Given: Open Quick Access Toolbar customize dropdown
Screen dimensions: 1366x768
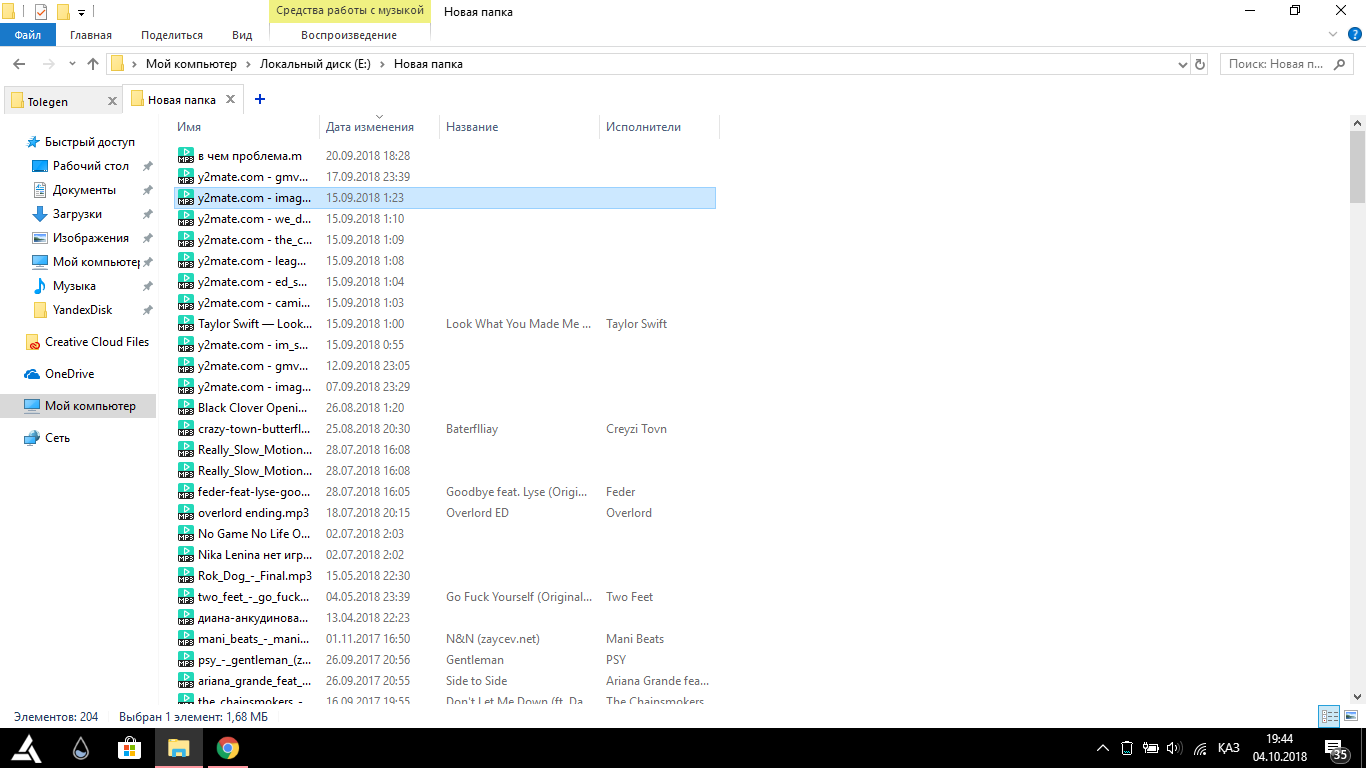Looking at the screenshot, I should pyautogui.click(x=81, y=13).
